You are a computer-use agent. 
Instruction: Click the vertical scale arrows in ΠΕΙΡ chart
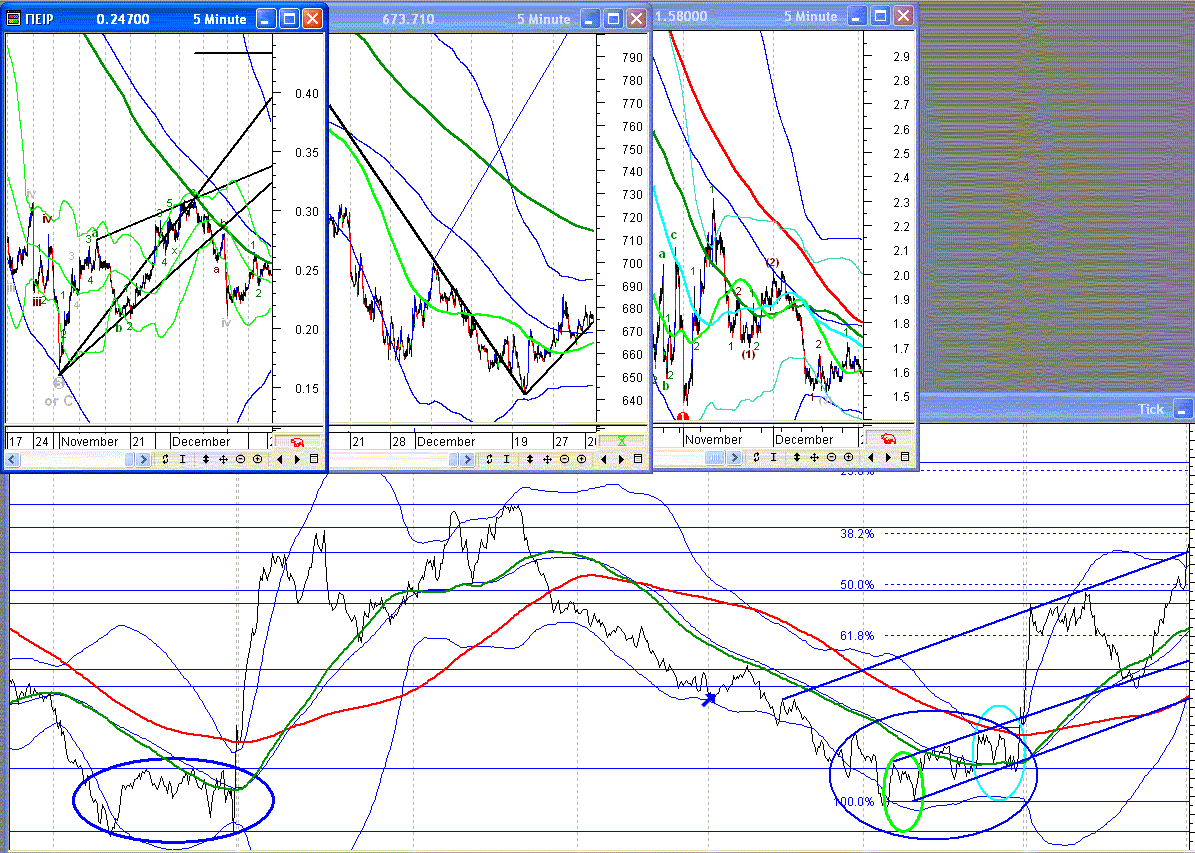click(206, 459)
